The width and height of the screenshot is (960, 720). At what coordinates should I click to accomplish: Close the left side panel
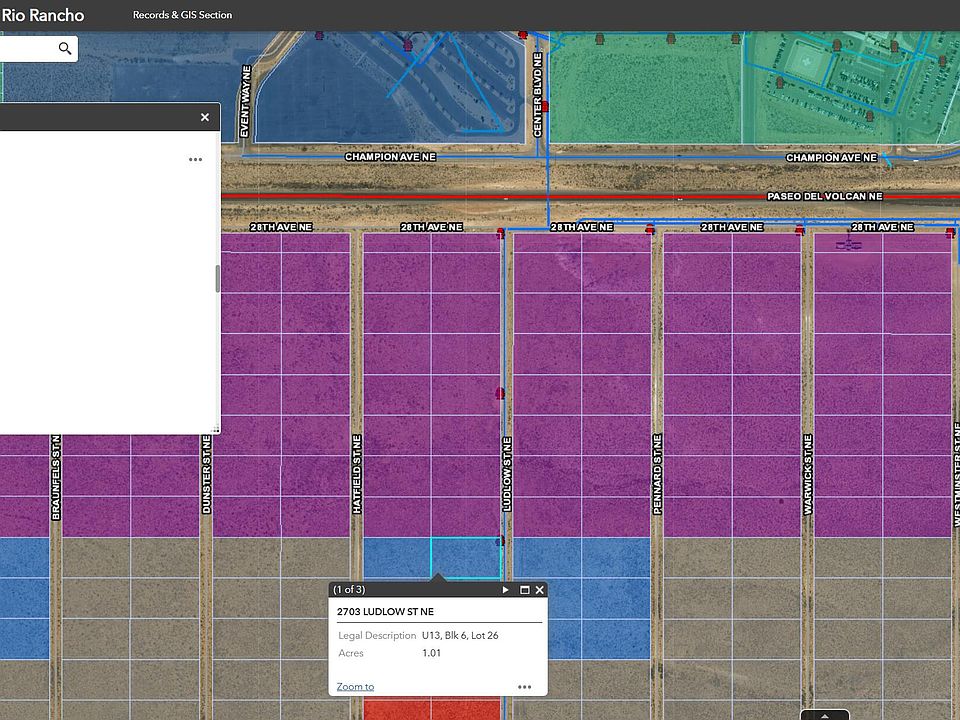coord(205,117)
